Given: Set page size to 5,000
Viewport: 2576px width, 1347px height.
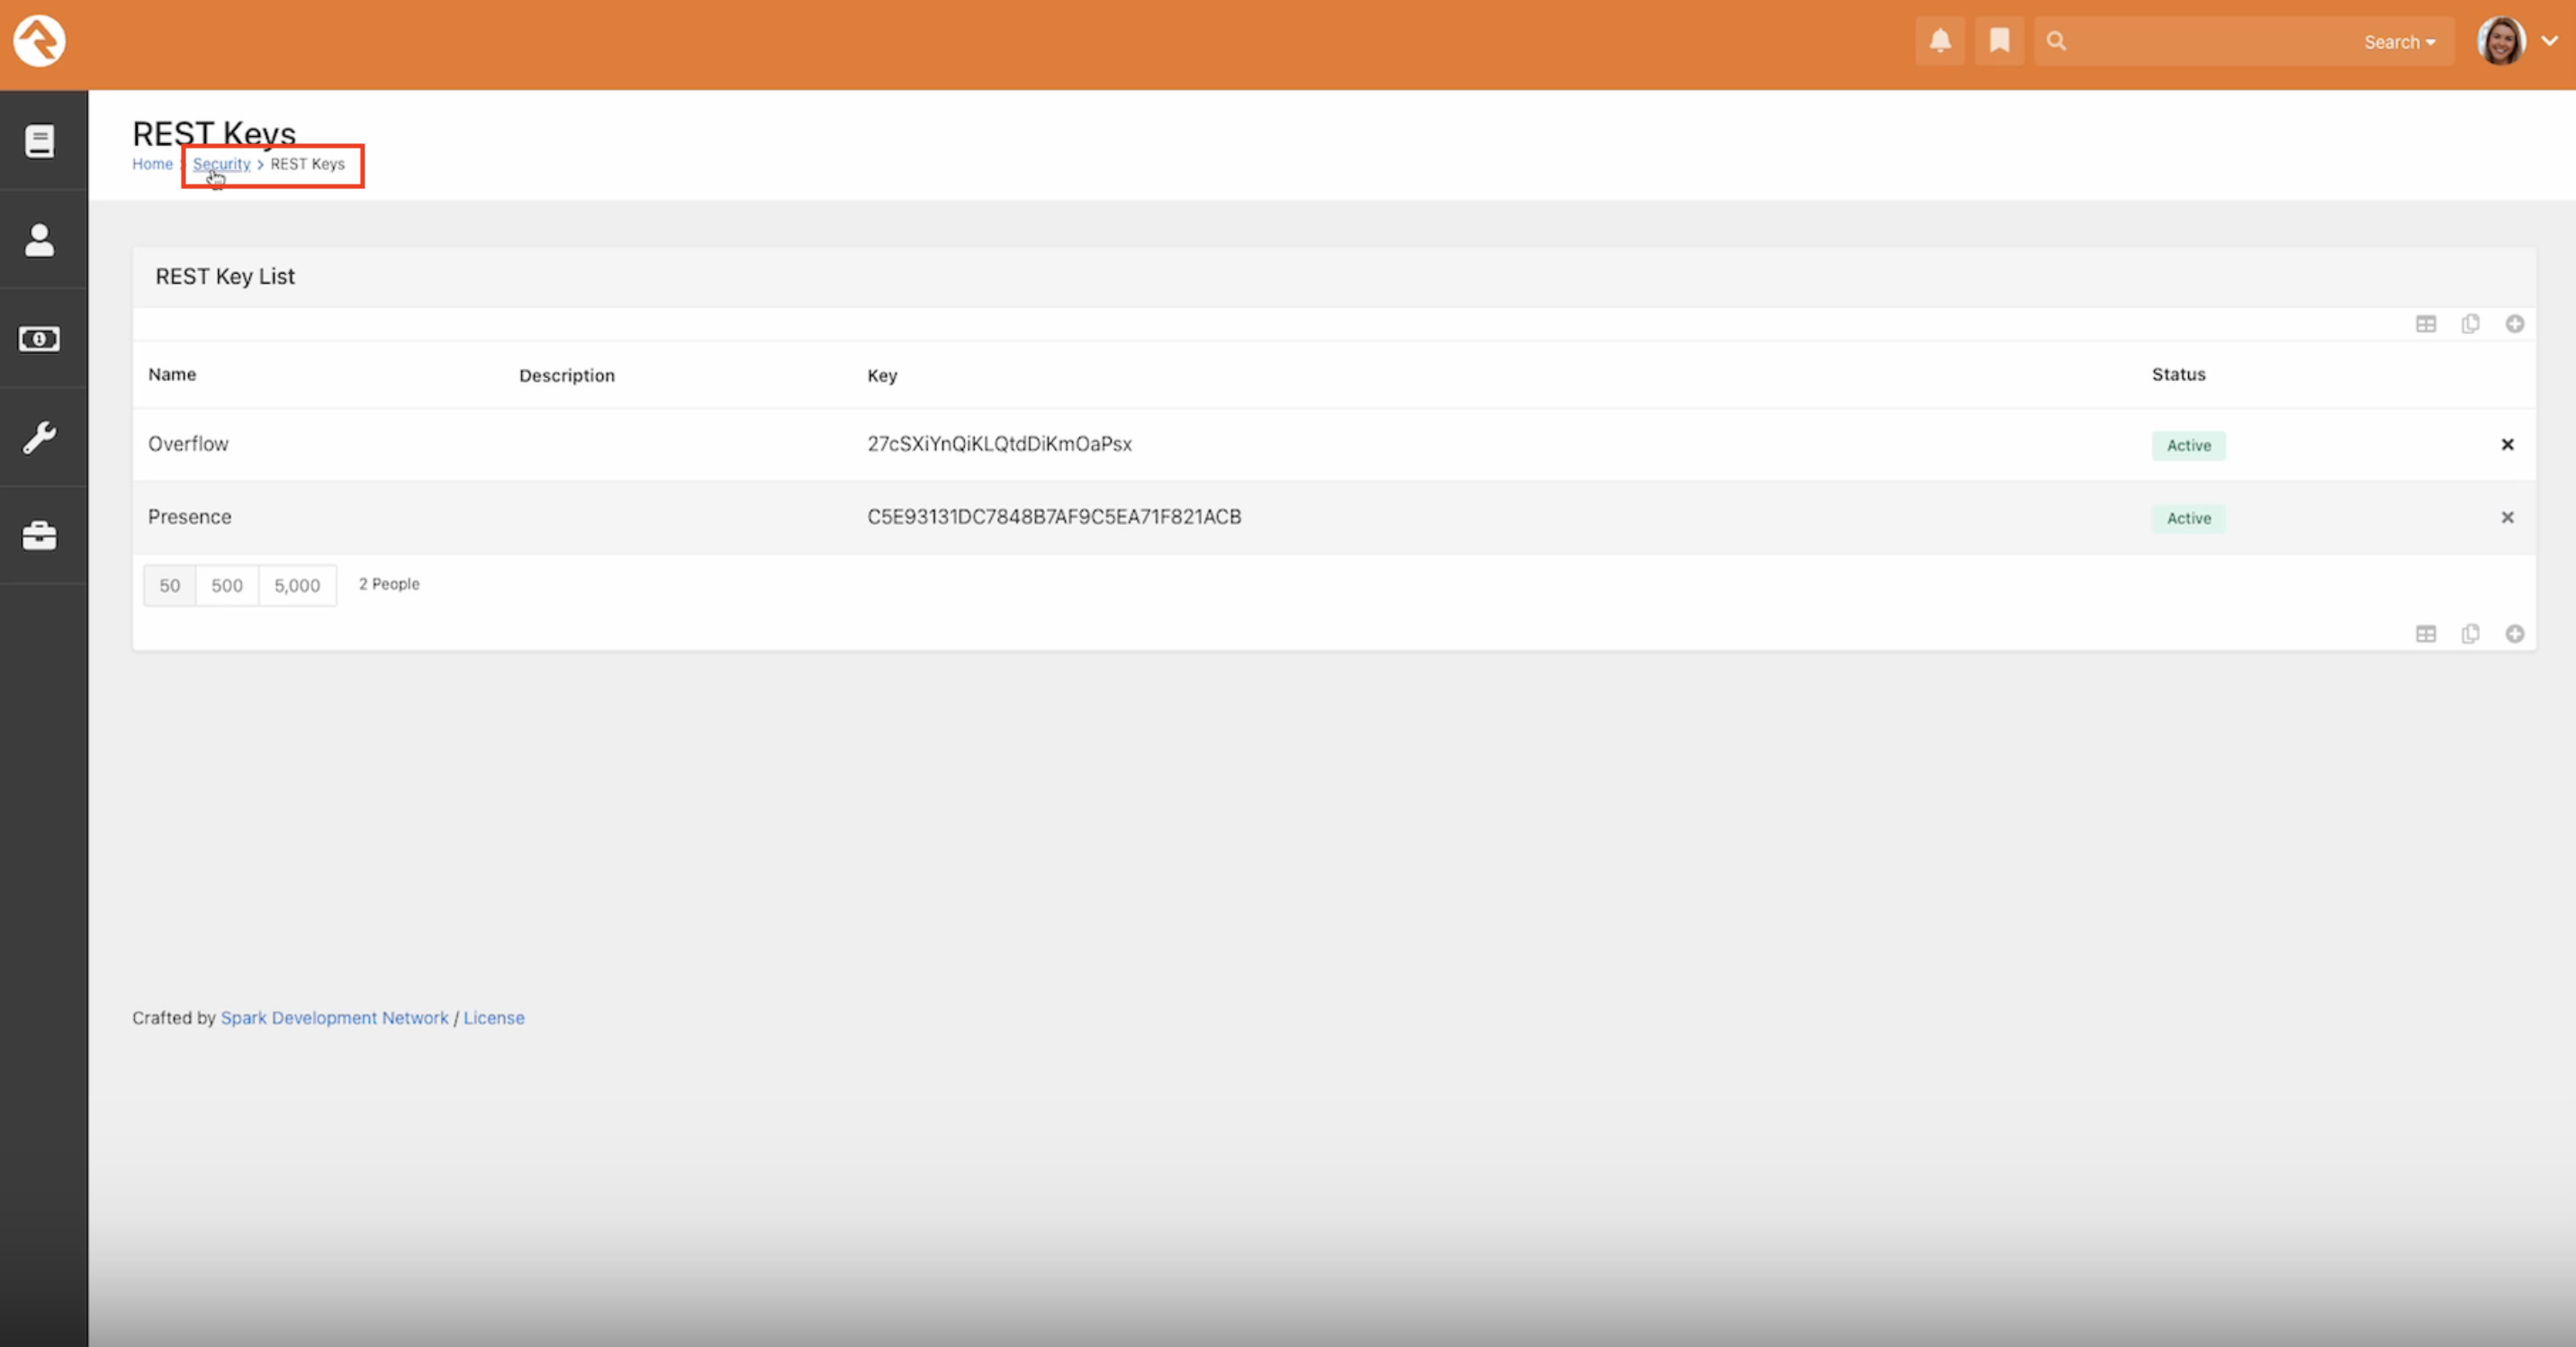Looking at the screenshot, I should (x=297, y=586).
